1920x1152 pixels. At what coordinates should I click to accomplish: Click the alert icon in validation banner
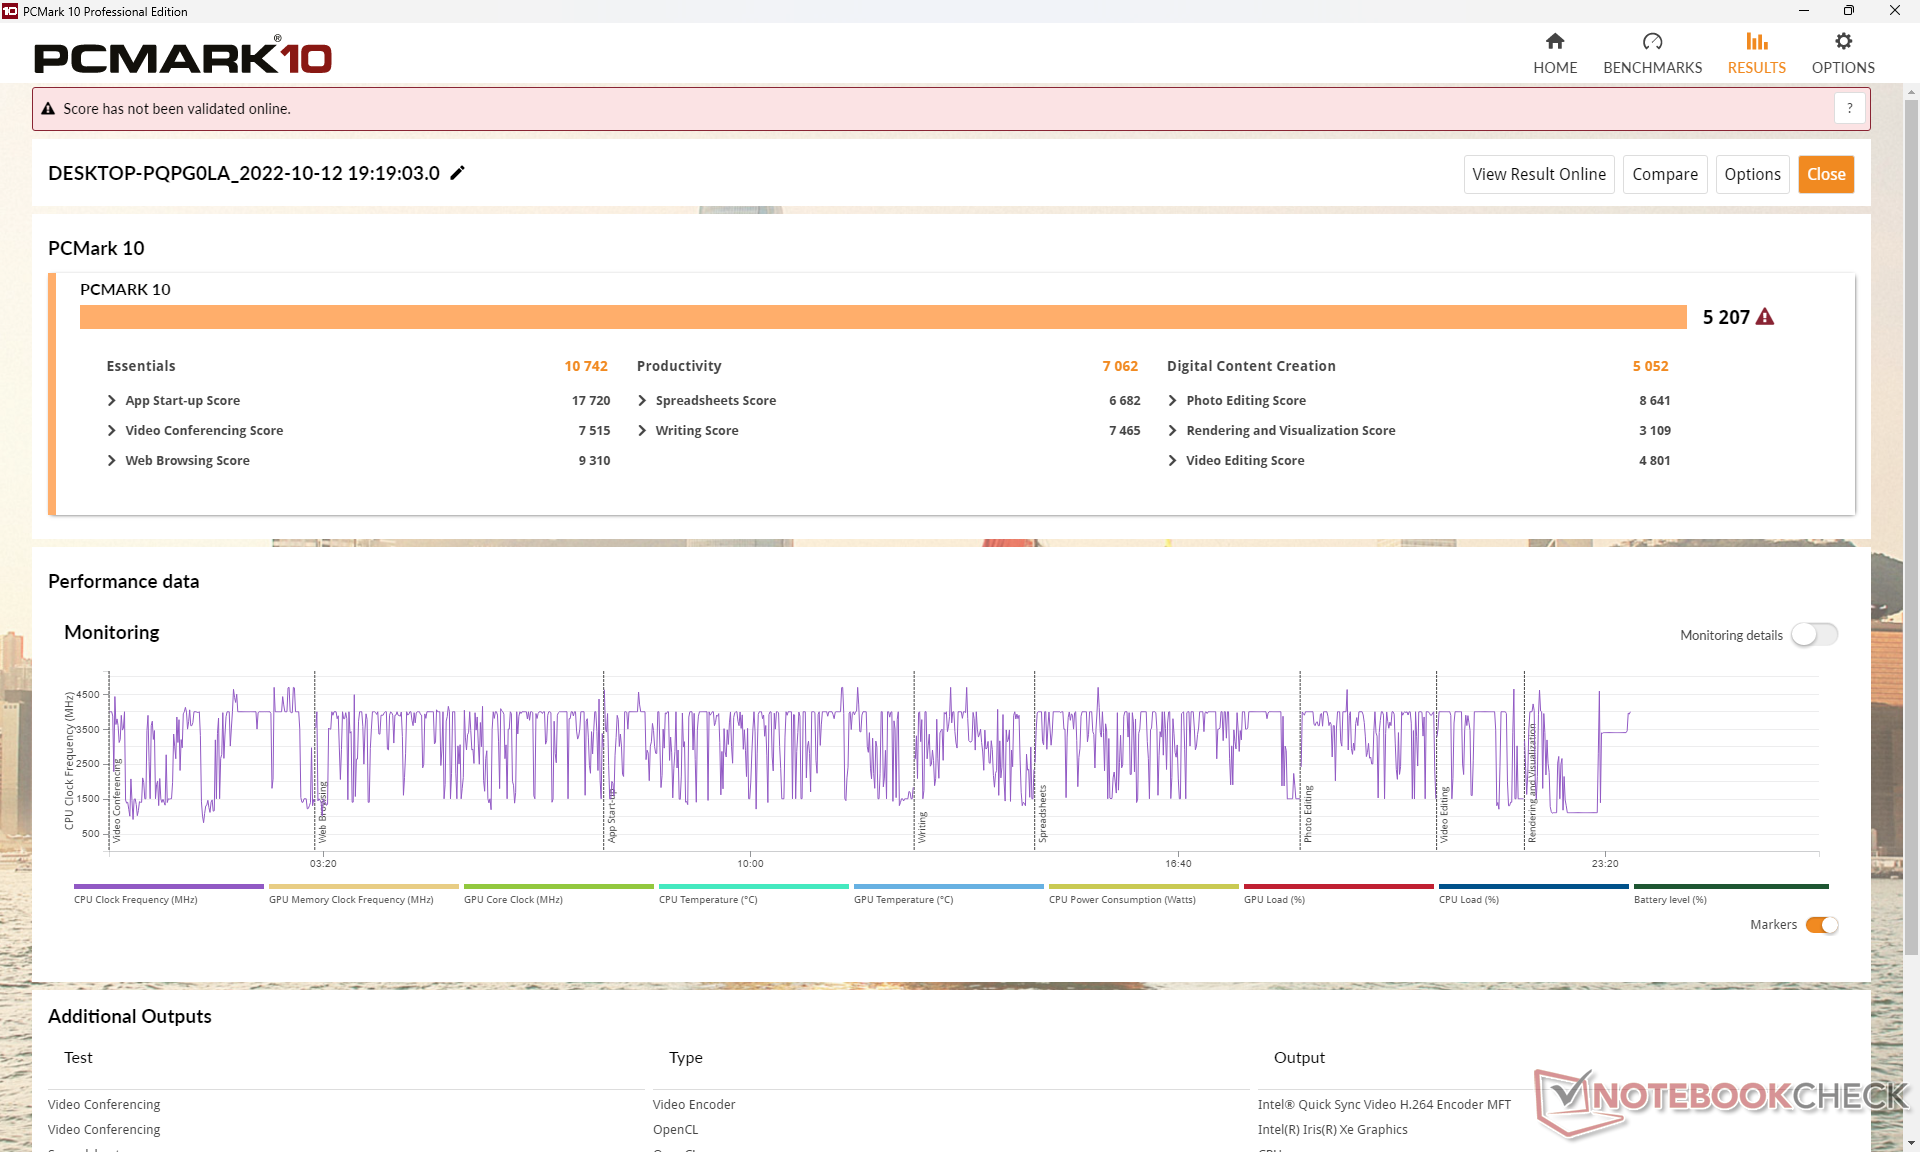(48, 109)
